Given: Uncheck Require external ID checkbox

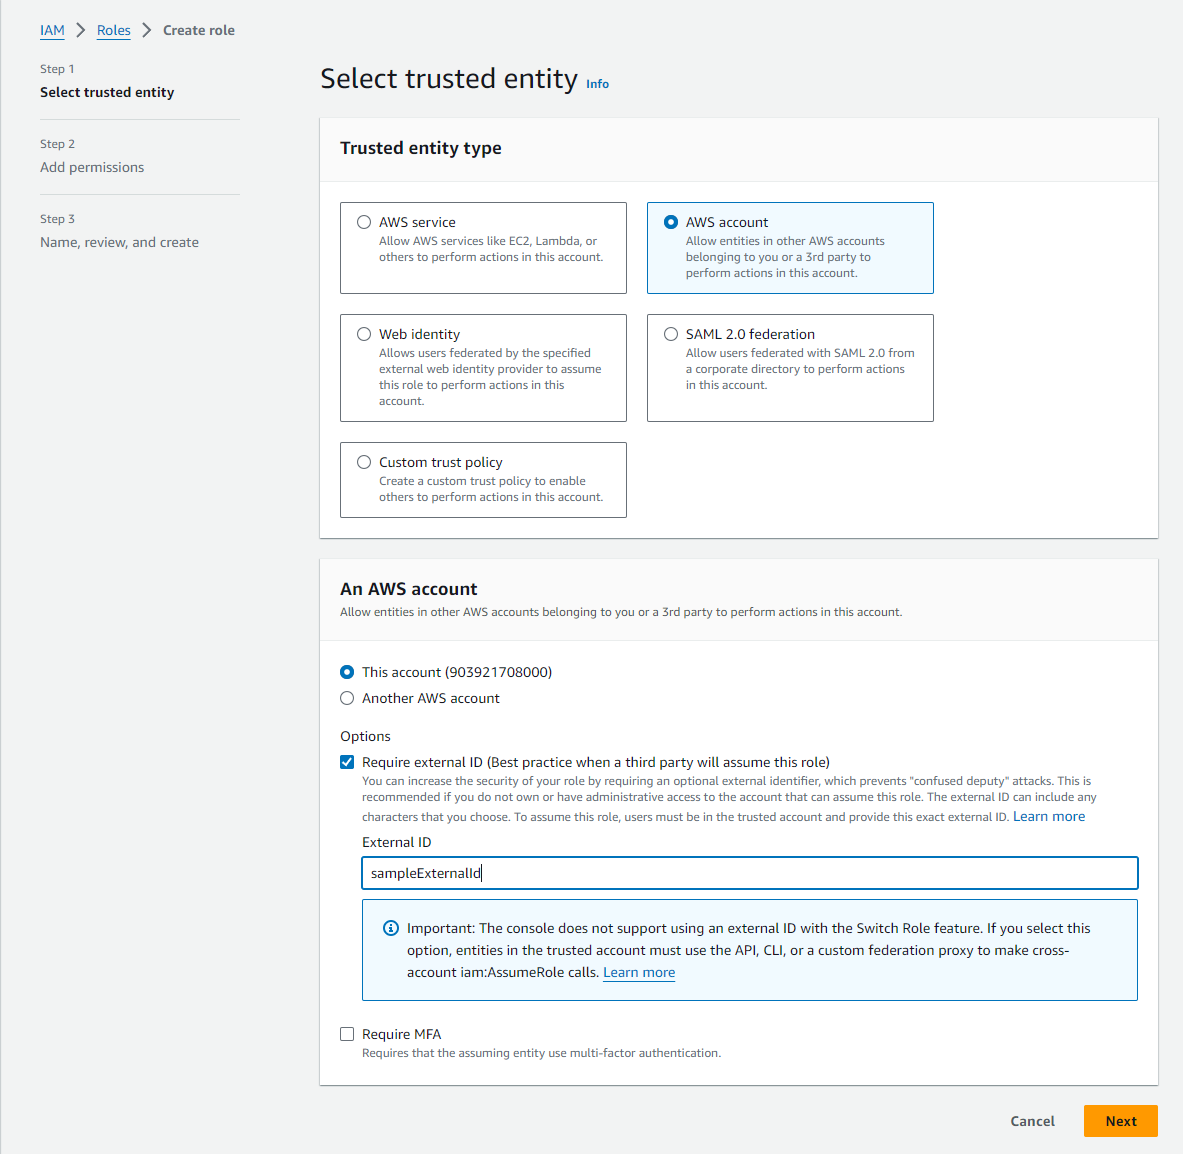Looking at the screenshot, I should [x=347, y=762].
